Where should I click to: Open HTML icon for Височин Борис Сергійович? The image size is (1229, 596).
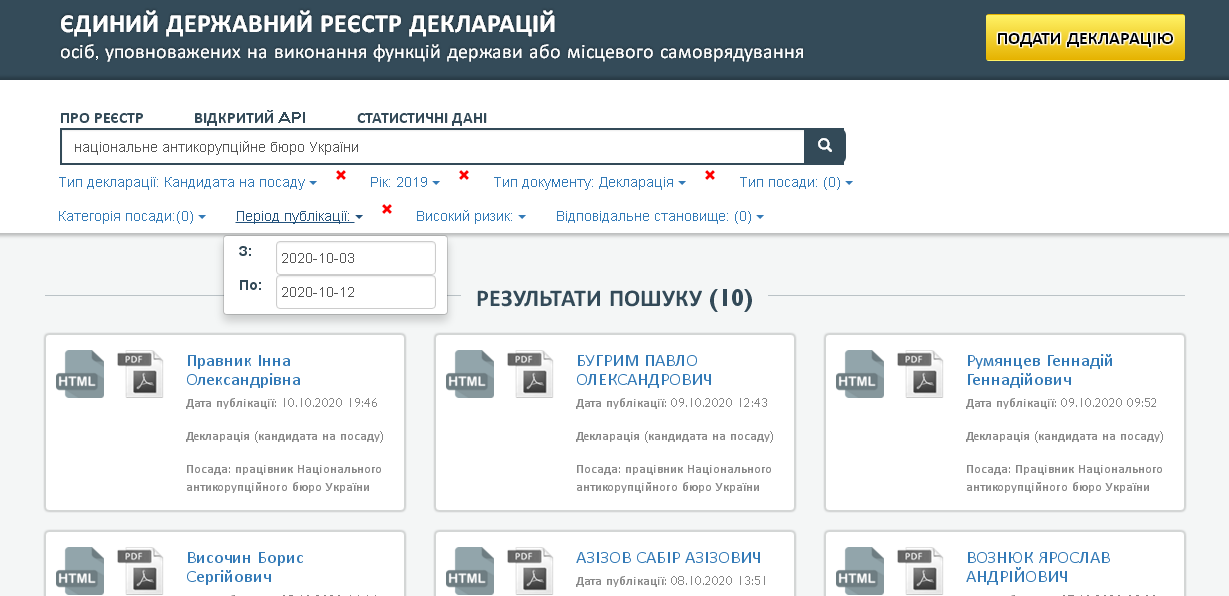tap(80, 571)
